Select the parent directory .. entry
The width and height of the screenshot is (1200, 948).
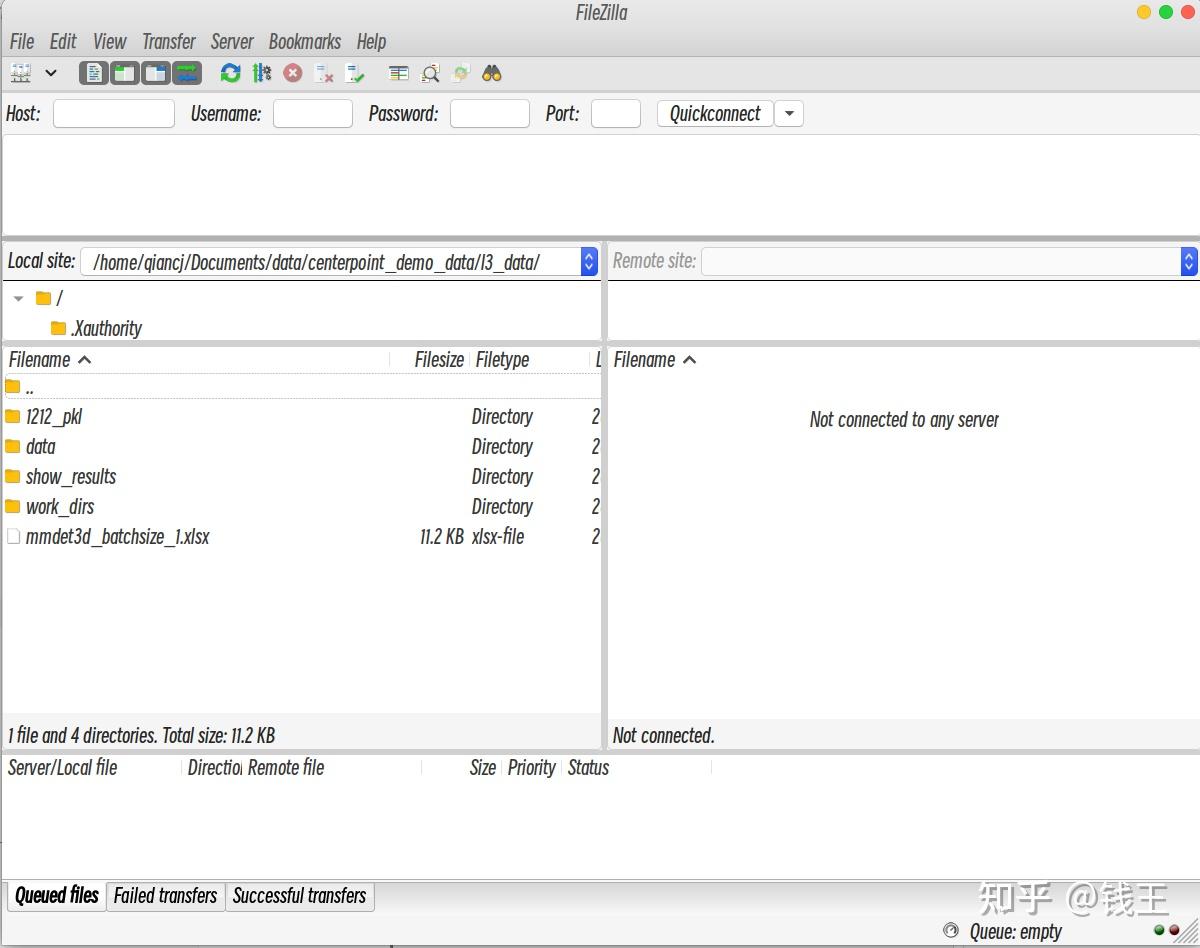coord(301,387)
